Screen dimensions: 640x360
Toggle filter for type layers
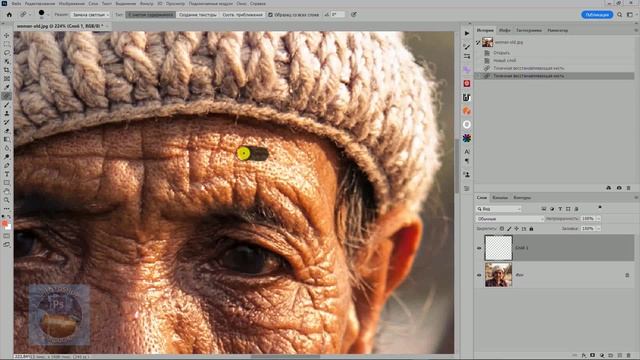(560, 209)
